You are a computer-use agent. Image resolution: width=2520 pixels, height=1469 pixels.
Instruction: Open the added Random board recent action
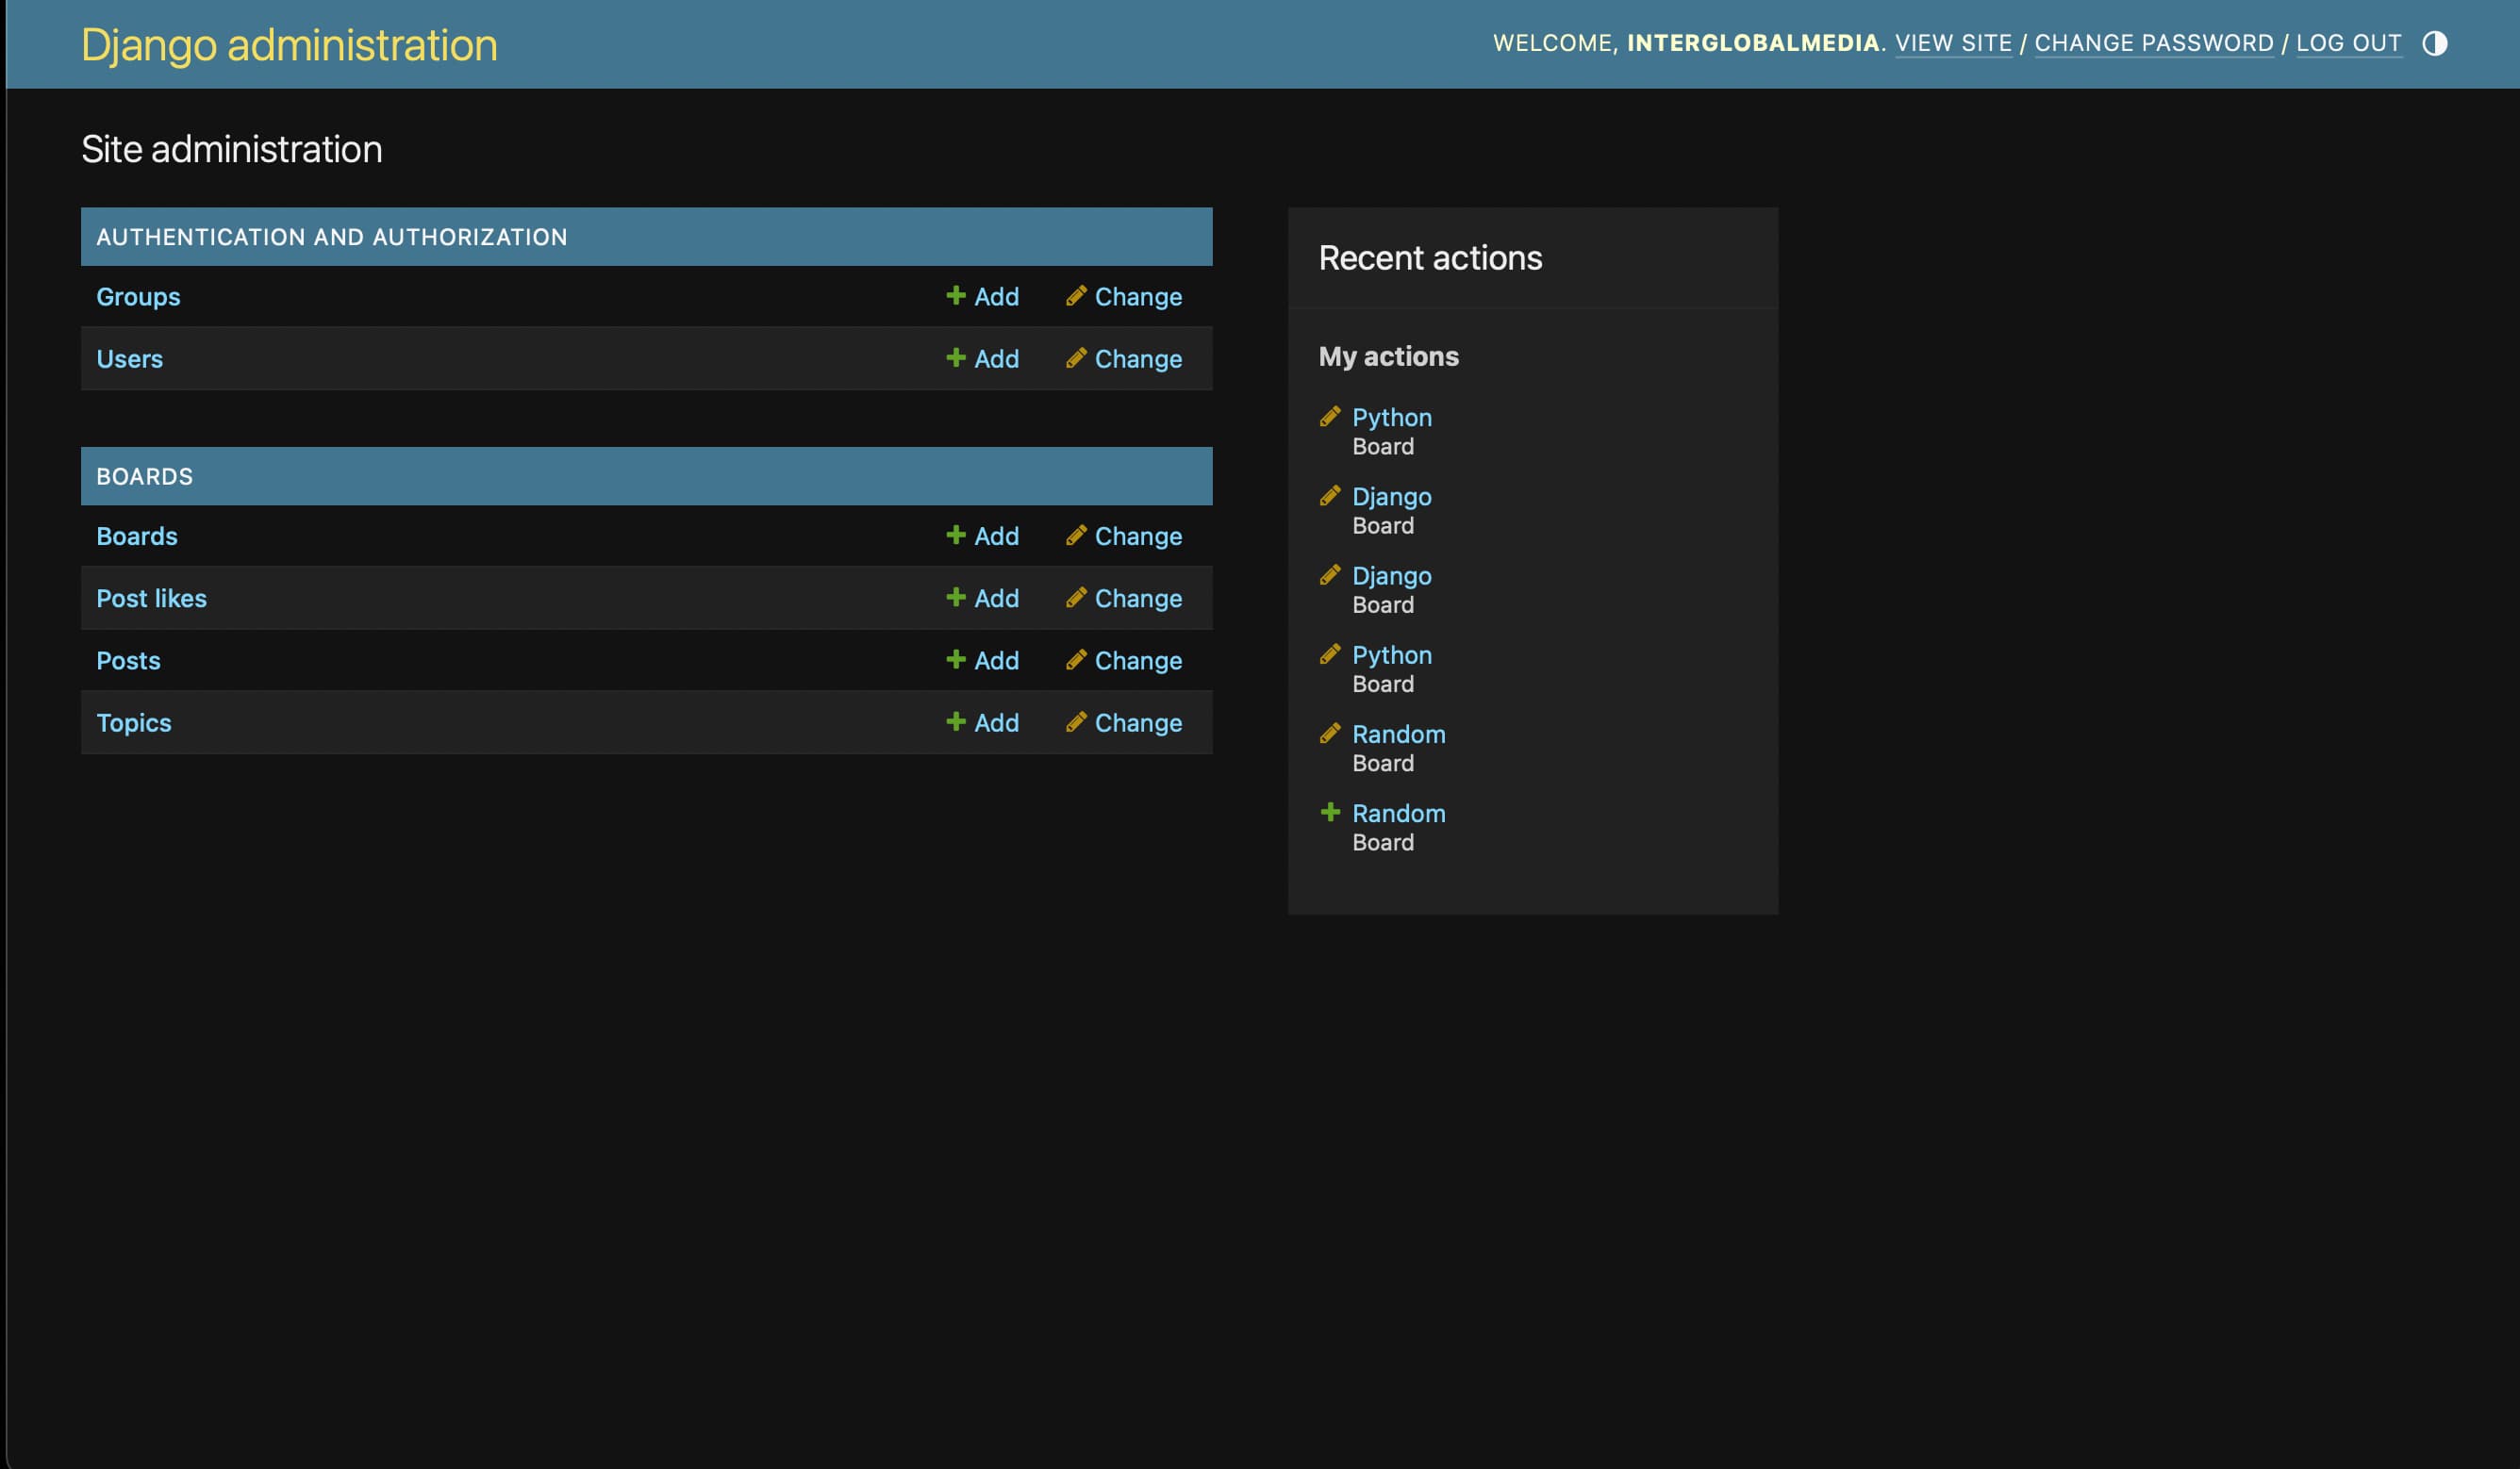(1398, 812)
